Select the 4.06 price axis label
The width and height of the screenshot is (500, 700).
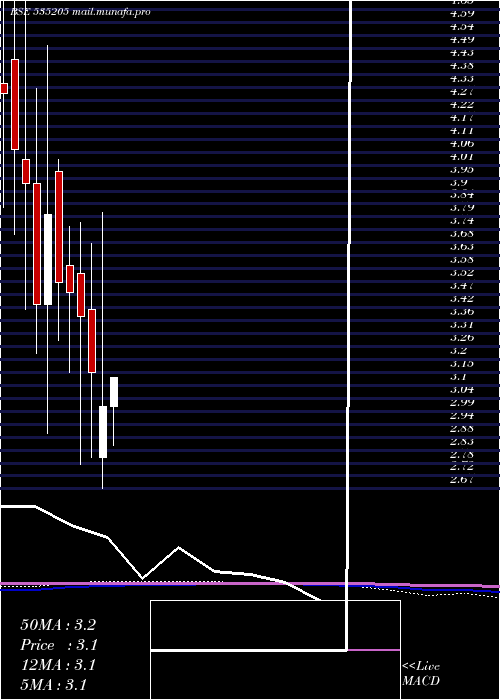click(x=462, y=143)
